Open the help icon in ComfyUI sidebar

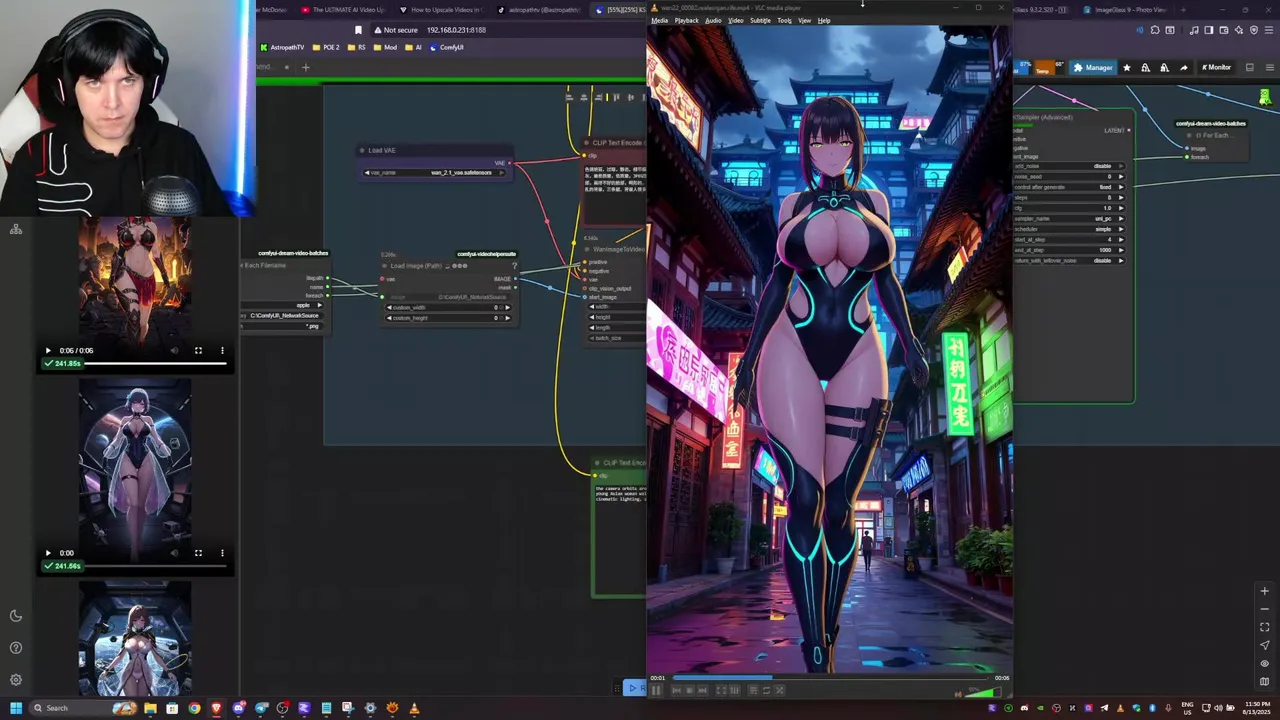pos(16,648)
